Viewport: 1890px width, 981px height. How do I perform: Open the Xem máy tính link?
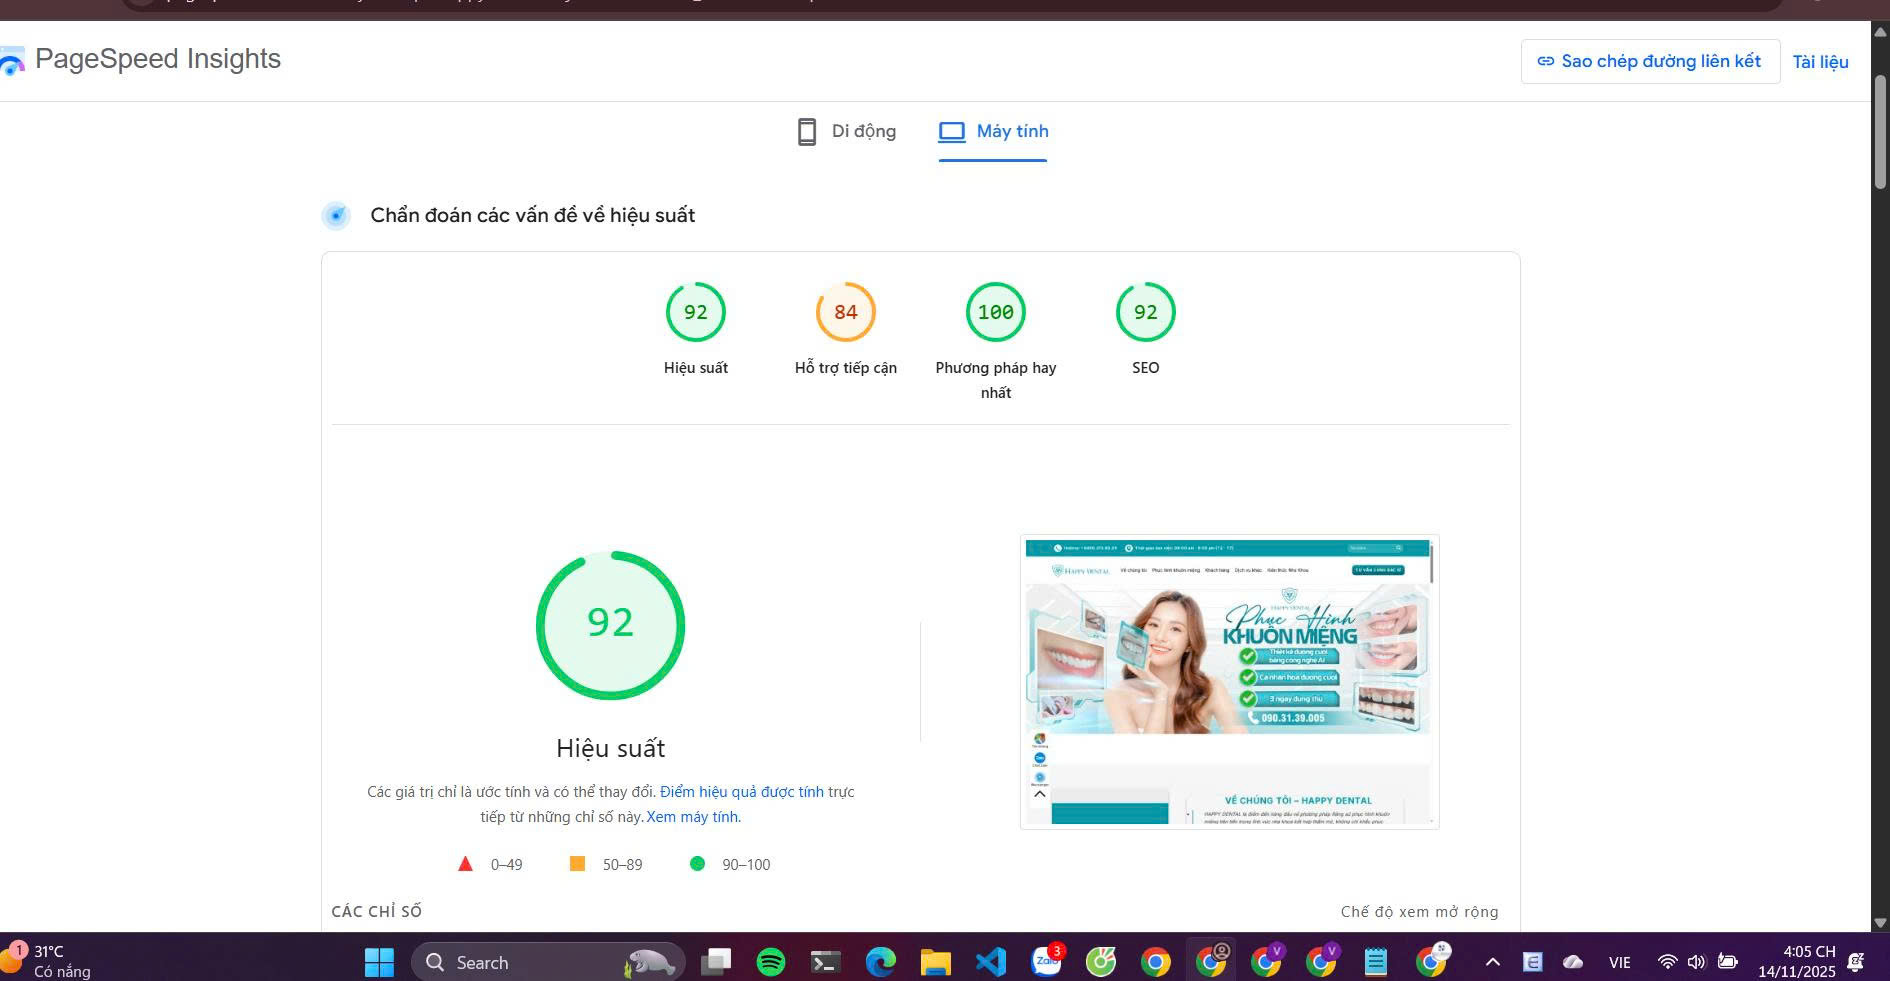(x=692, y=817)
